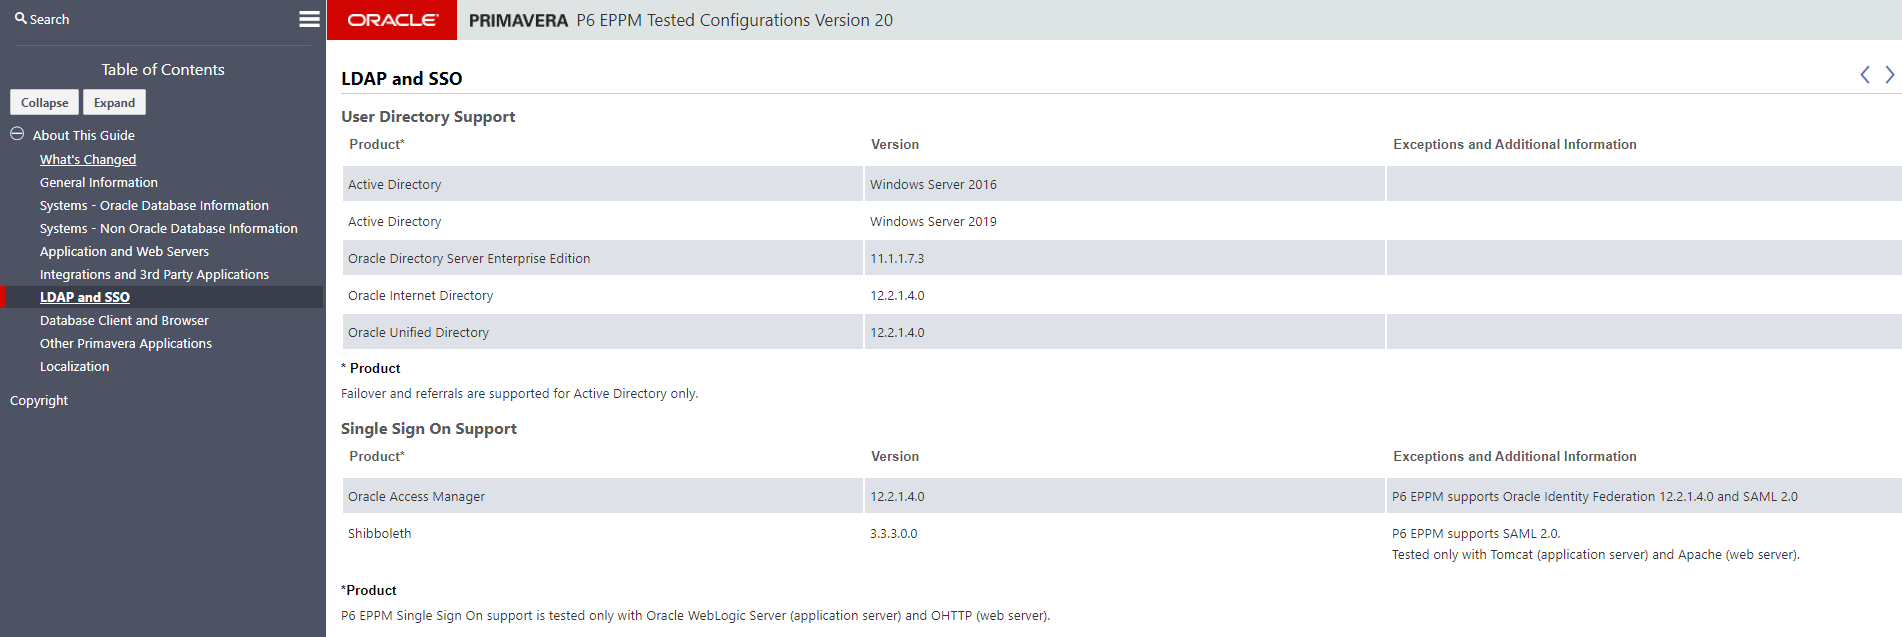Open Database Client and Browser

(x=124, y=320)
